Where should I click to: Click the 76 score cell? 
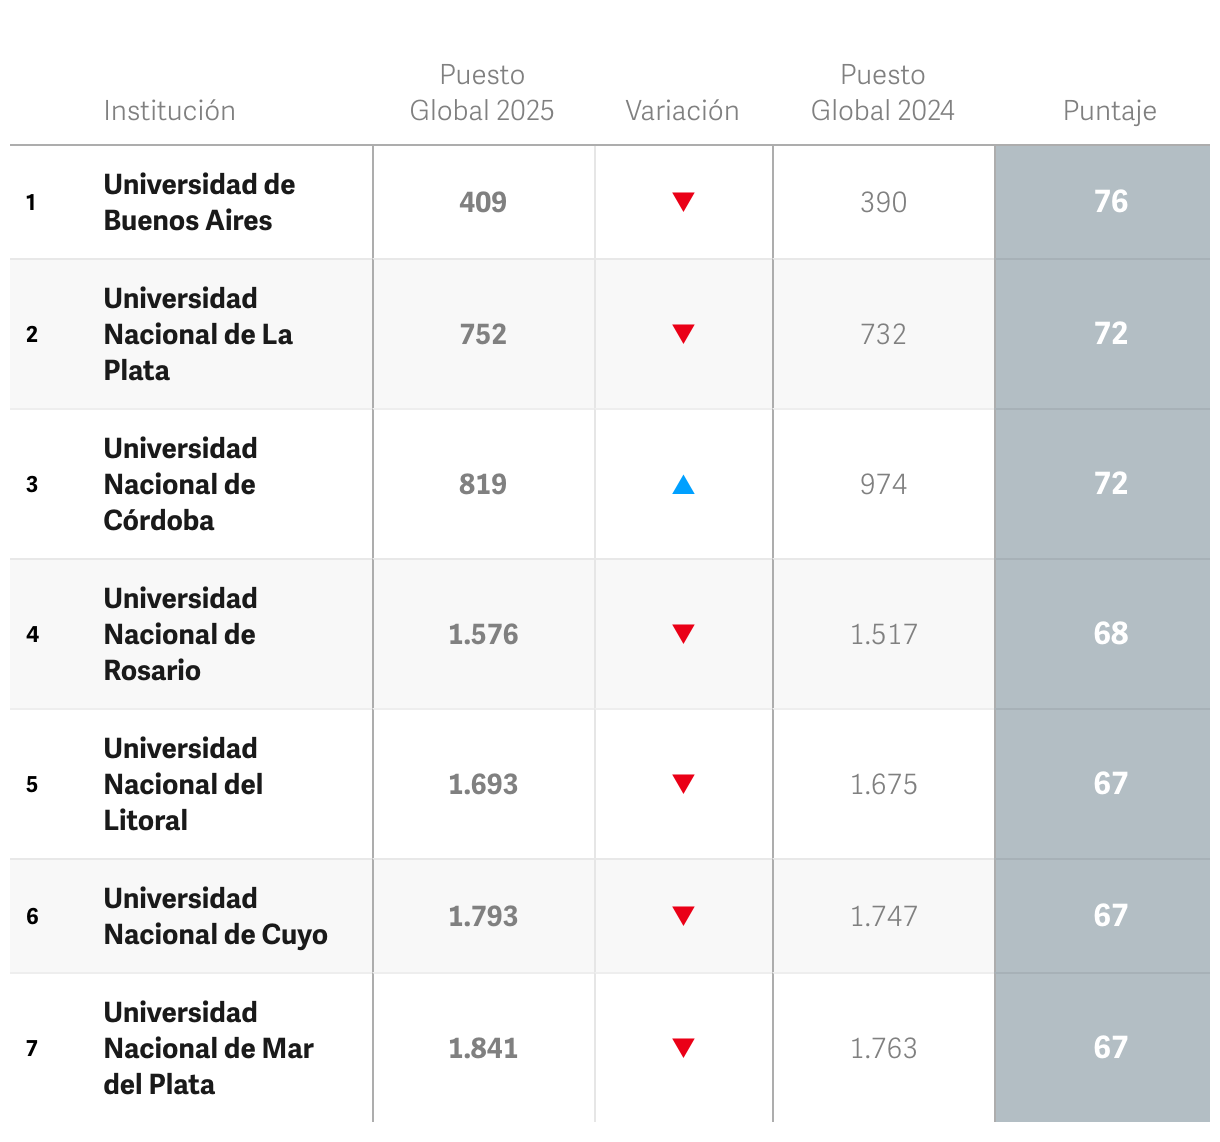(x=1110, y=202)
